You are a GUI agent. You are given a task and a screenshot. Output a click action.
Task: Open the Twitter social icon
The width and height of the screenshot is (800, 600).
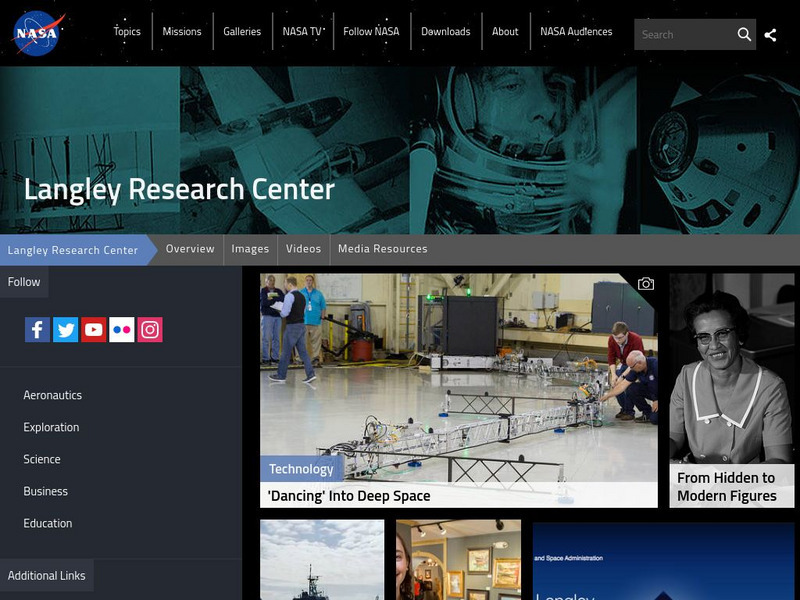(x=65, y=328)
